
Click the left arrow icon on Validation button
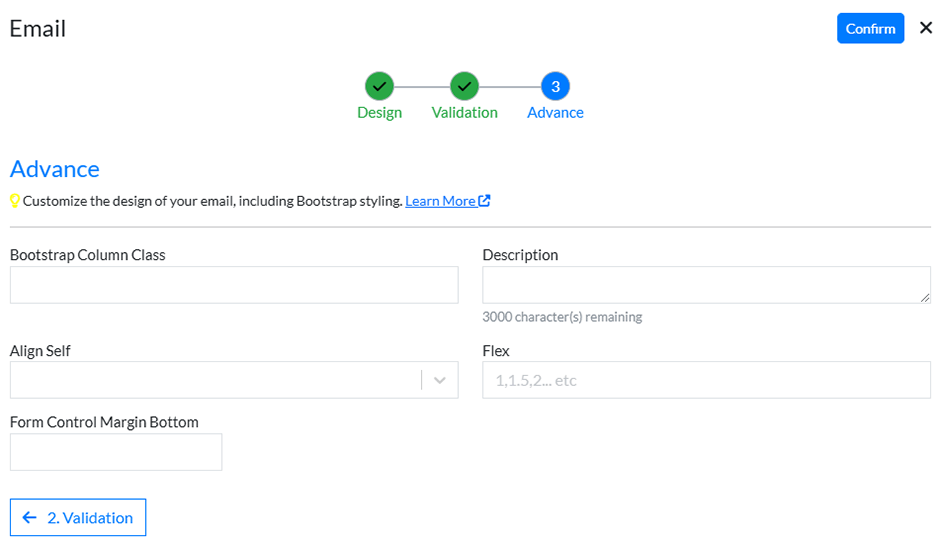[x=30, y=518]
